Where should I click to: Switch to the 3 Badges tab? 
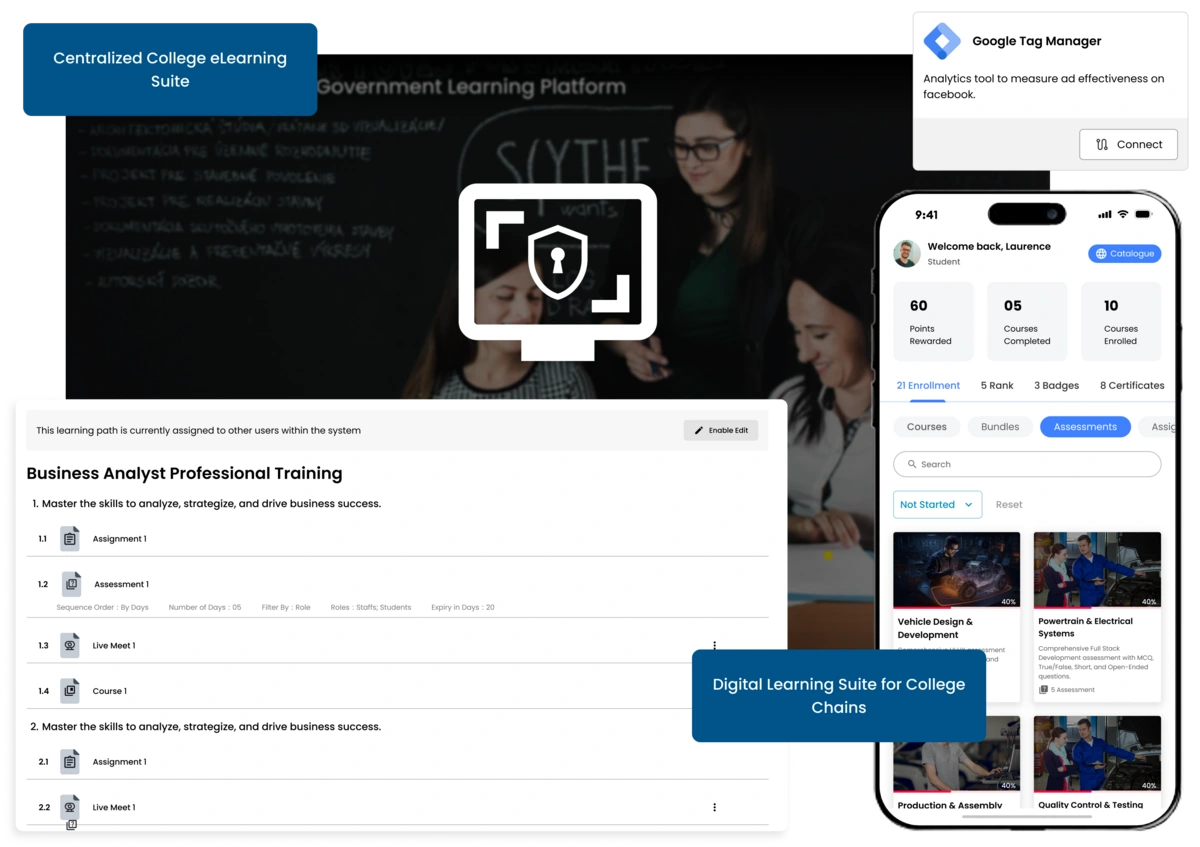(x=1056, y=385)
